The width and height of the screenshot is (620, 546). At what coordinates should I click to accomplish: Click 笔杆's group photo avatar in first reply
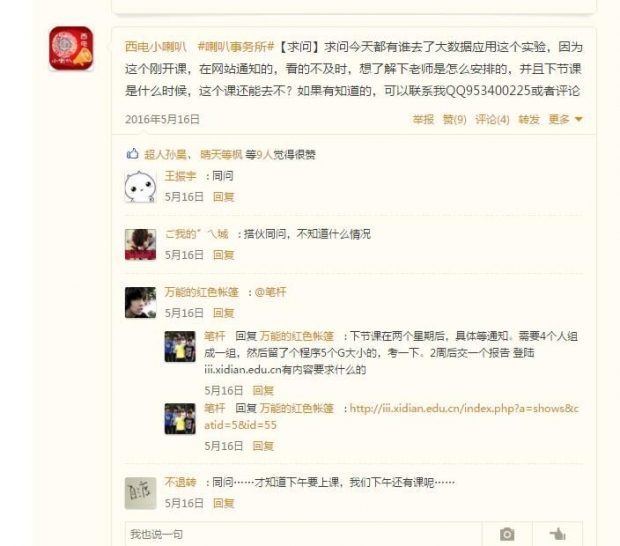[x=180, y=346]
